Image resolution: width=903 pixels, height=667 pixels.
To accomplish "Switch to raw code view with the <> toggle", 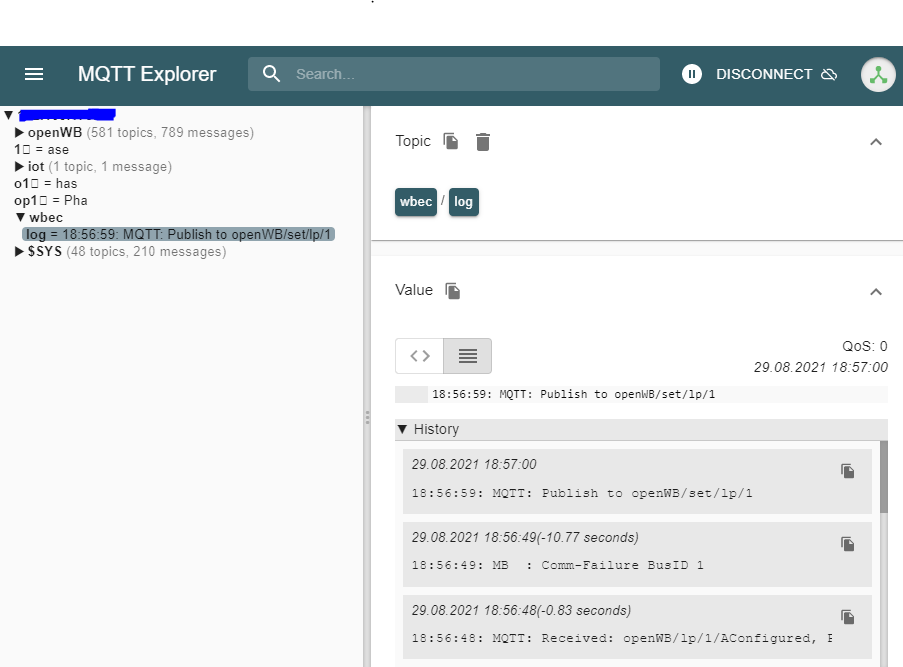I will coord(419,355).
